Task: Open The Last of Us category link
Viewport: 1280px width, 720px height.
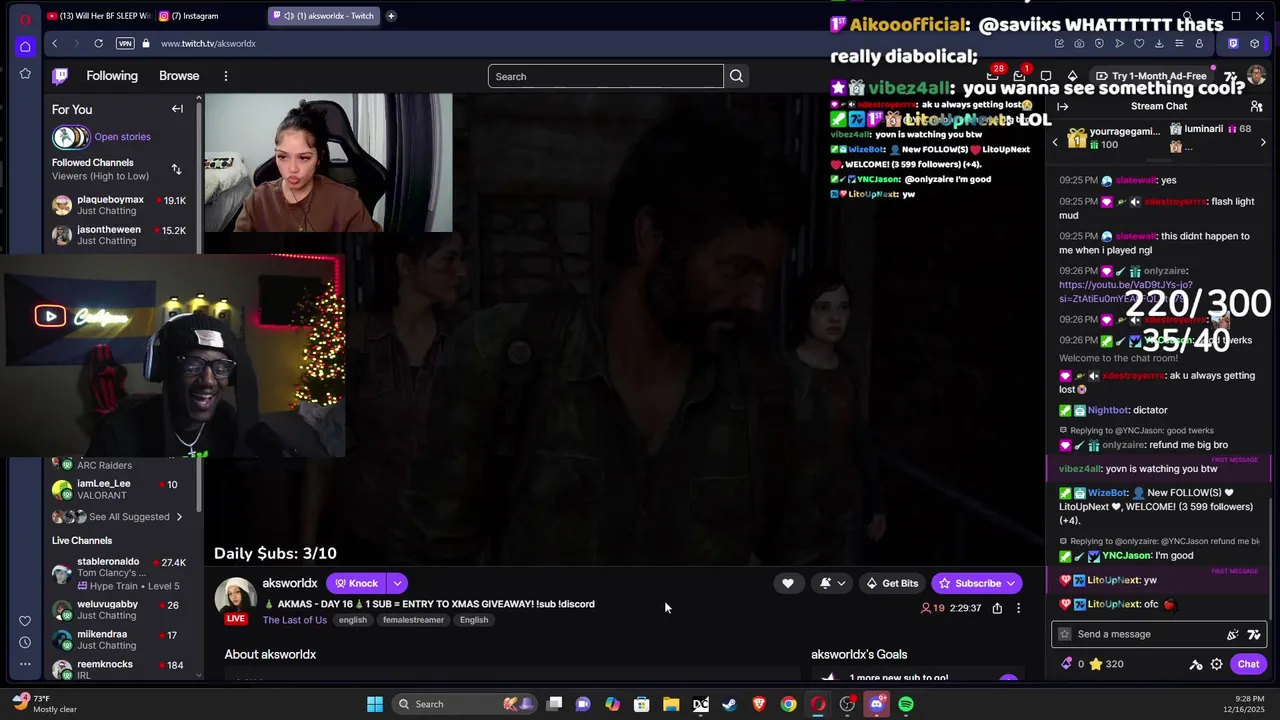Action: point(294,620)
